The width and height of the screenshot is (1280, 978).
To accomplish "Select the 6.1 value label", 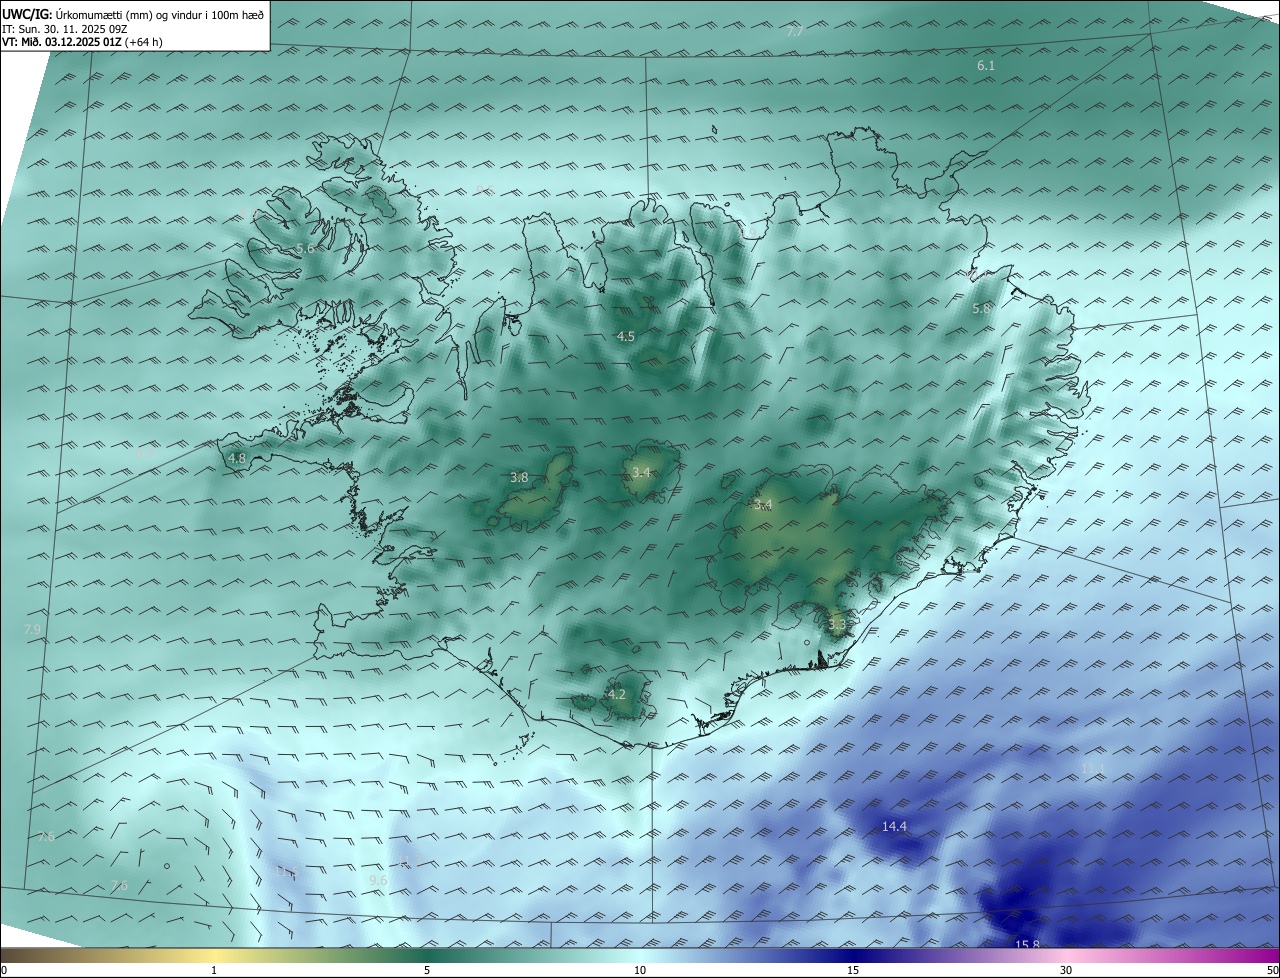I will pyautogui.click(x=986, y=65).
